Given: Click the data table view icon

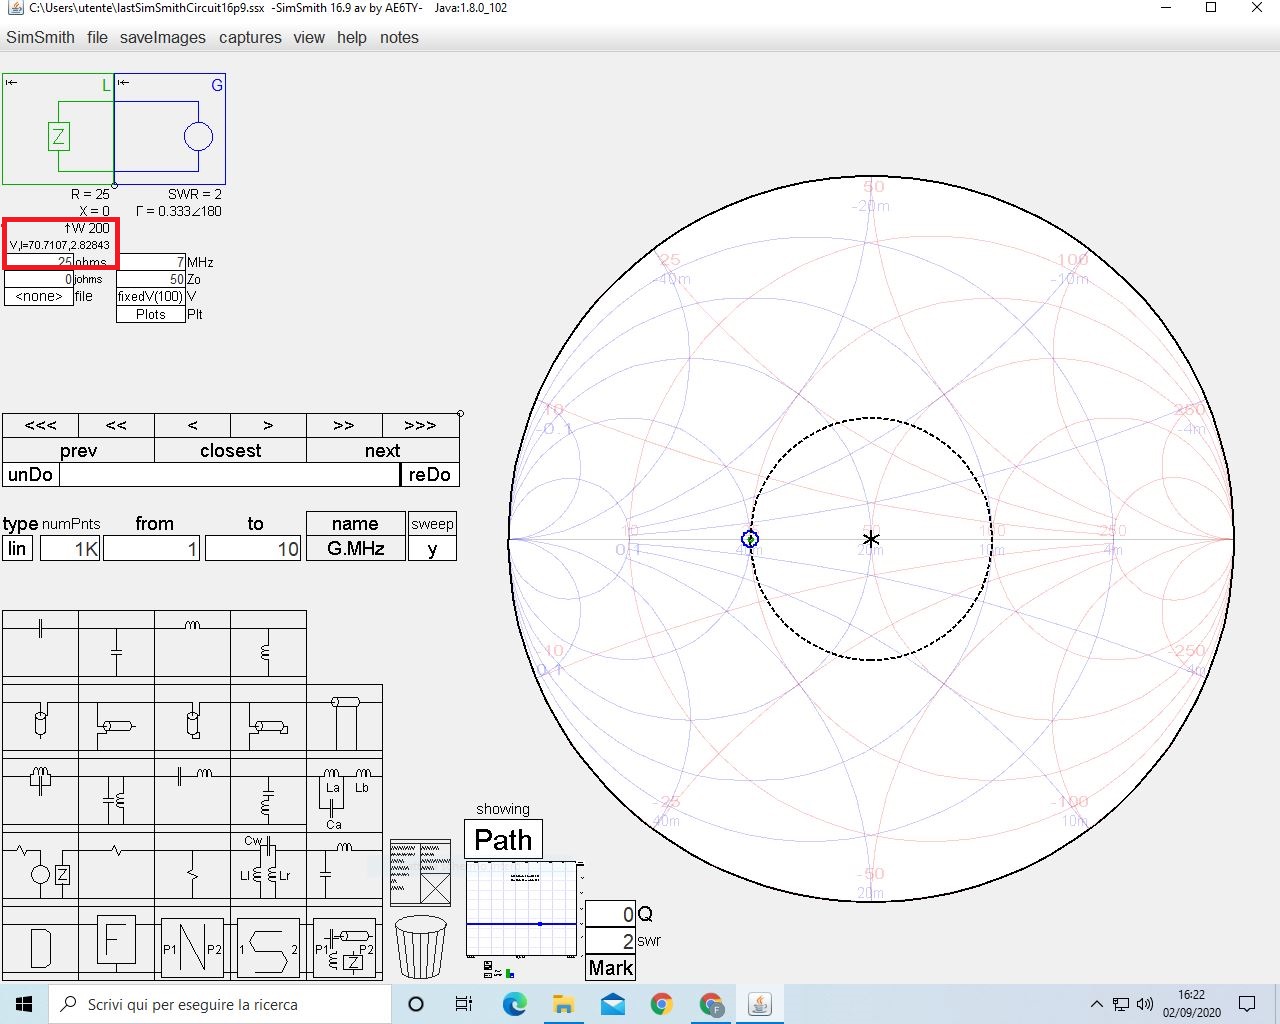Looking at the screenshot, I should pos(421,873).
